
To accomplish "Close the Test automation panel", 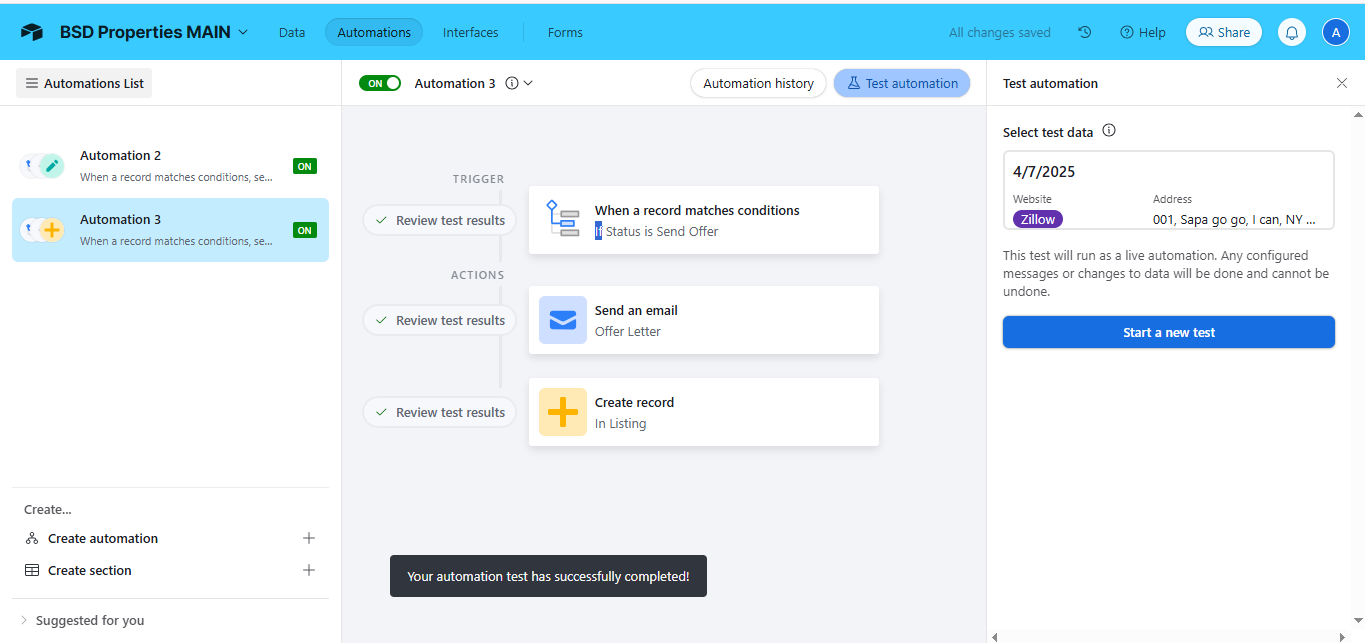I will tap(1342, 83).
